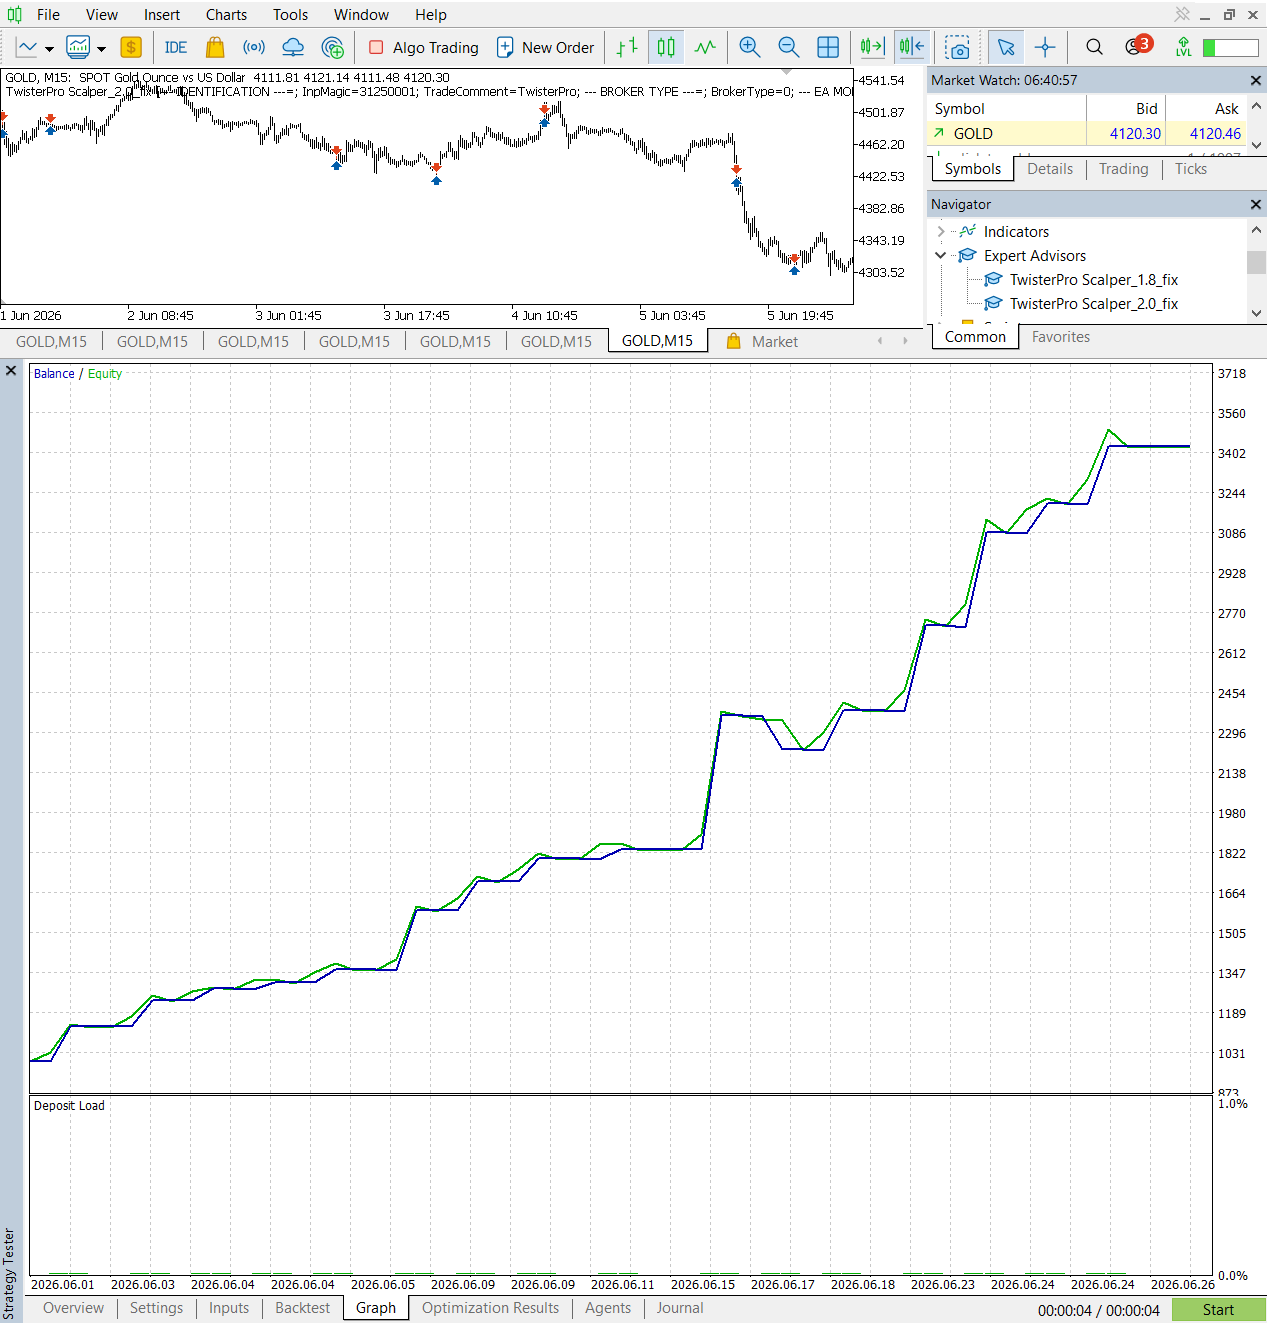The image size is (1267, 1323).
Task: Open the search magnifier
Action: pyautogui.click(x=1094, y=47)
